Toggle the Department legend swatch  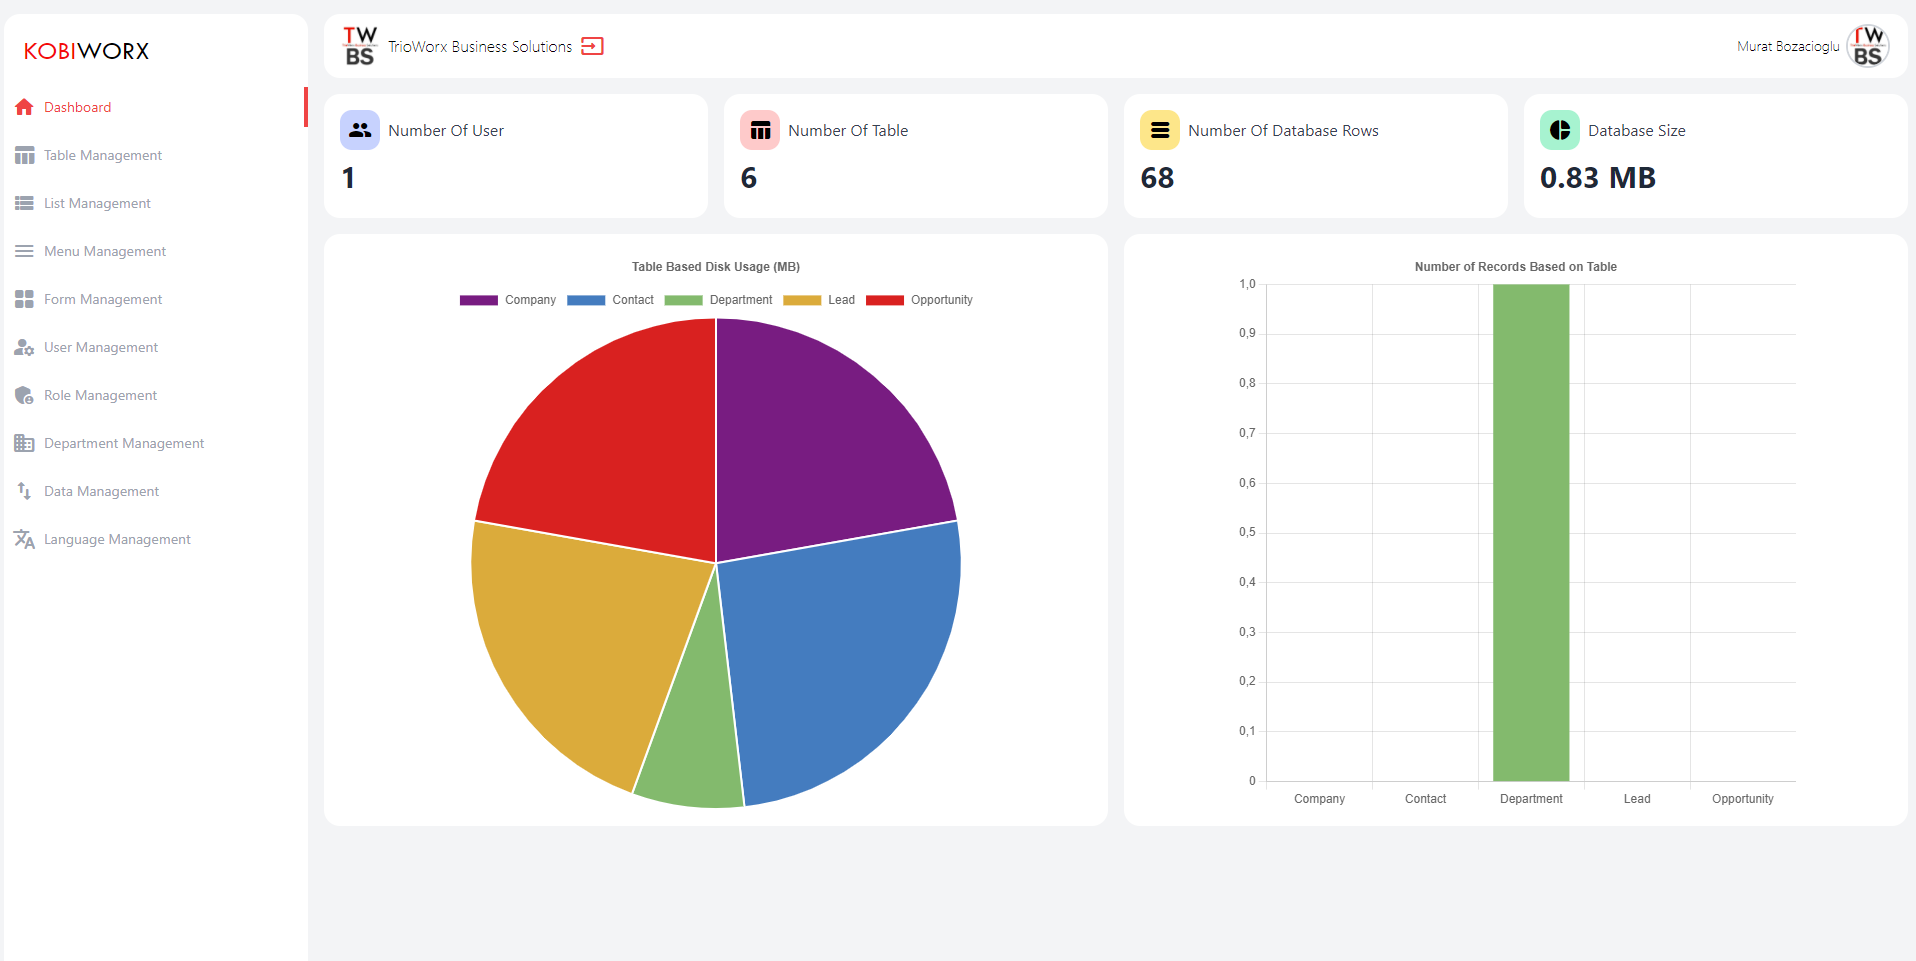click(x=683, y=300)
